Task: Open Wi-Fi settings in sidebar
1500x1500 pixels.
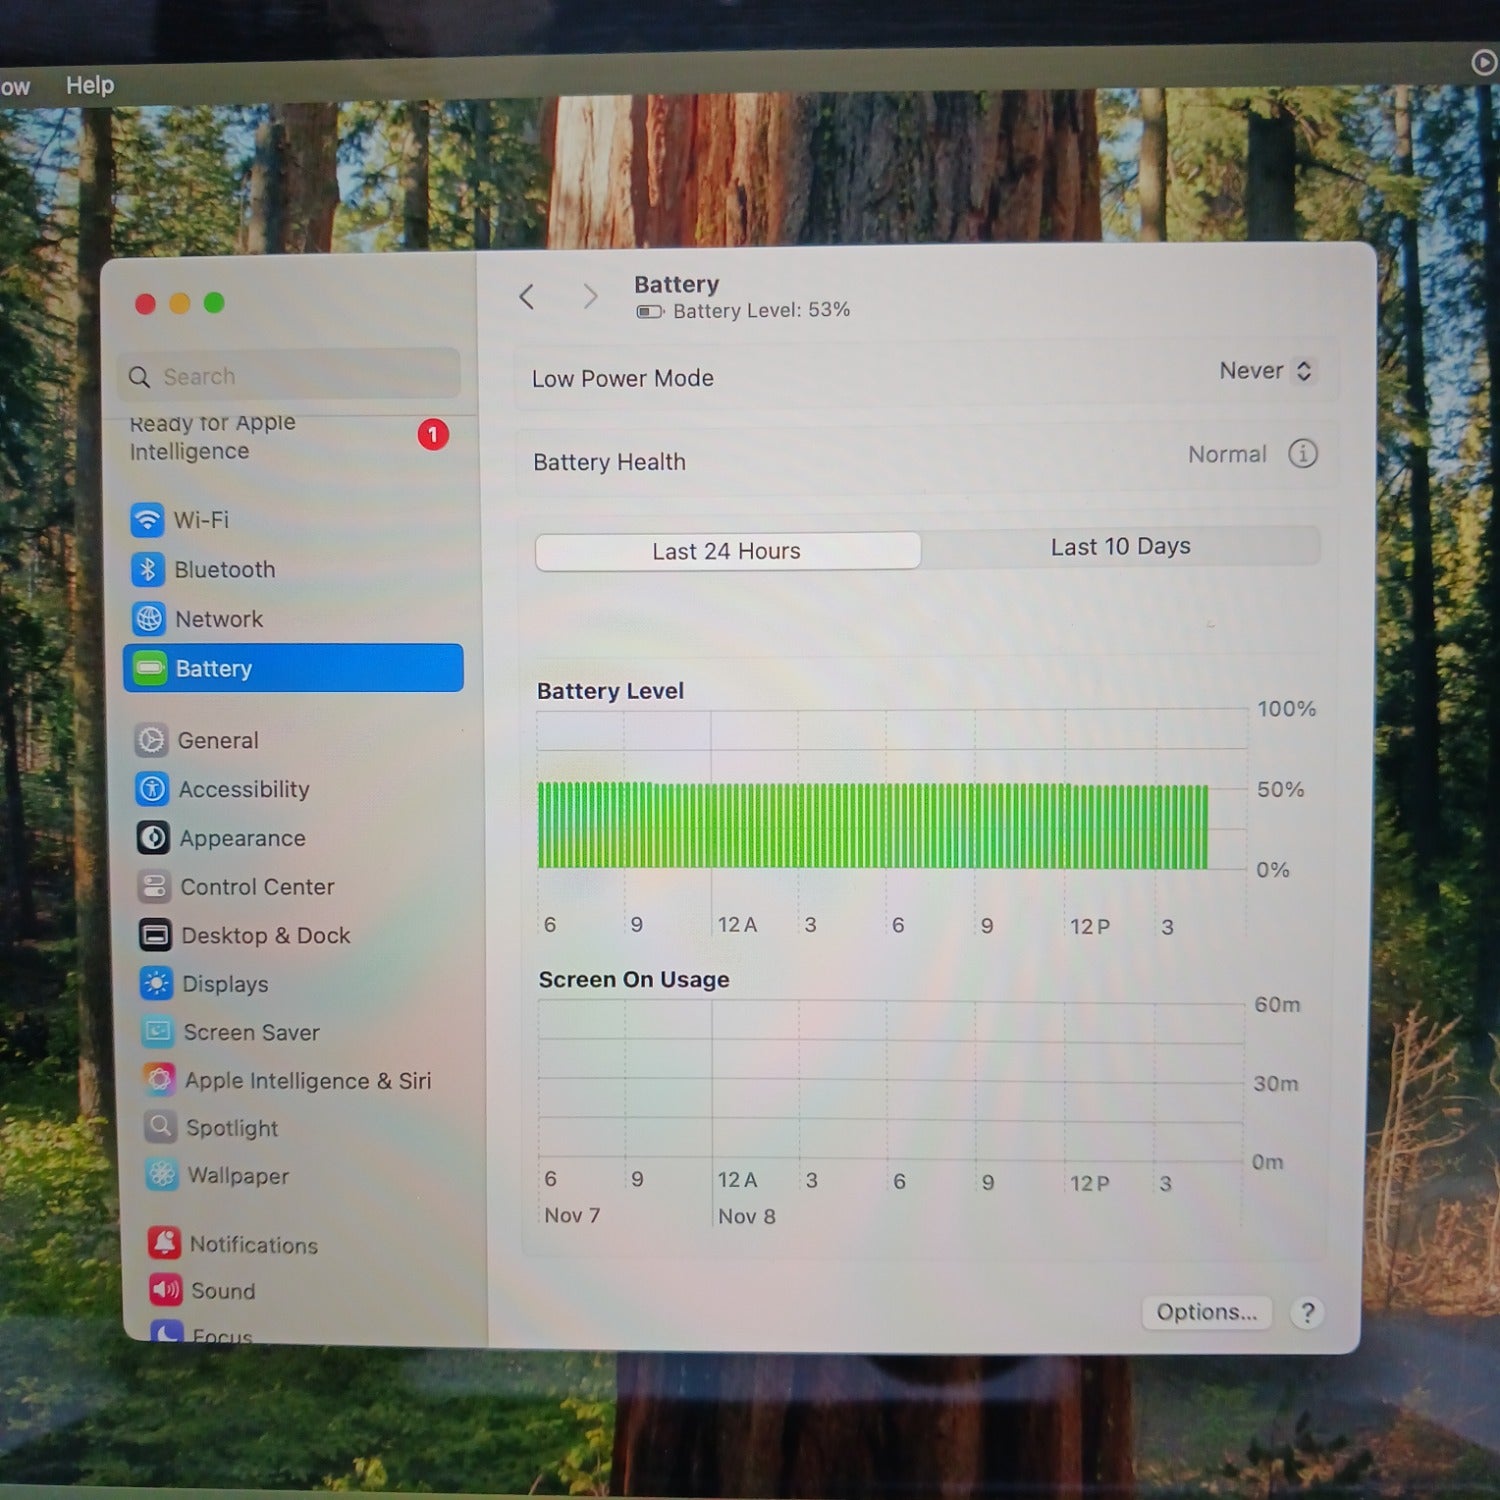Action: click(x=201, y=520)
